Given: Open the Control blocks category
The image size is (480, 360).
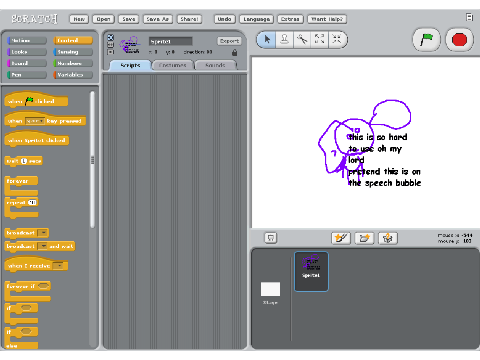Looking at the screenshot, I should pyautogui.click(x=73, y=40).
